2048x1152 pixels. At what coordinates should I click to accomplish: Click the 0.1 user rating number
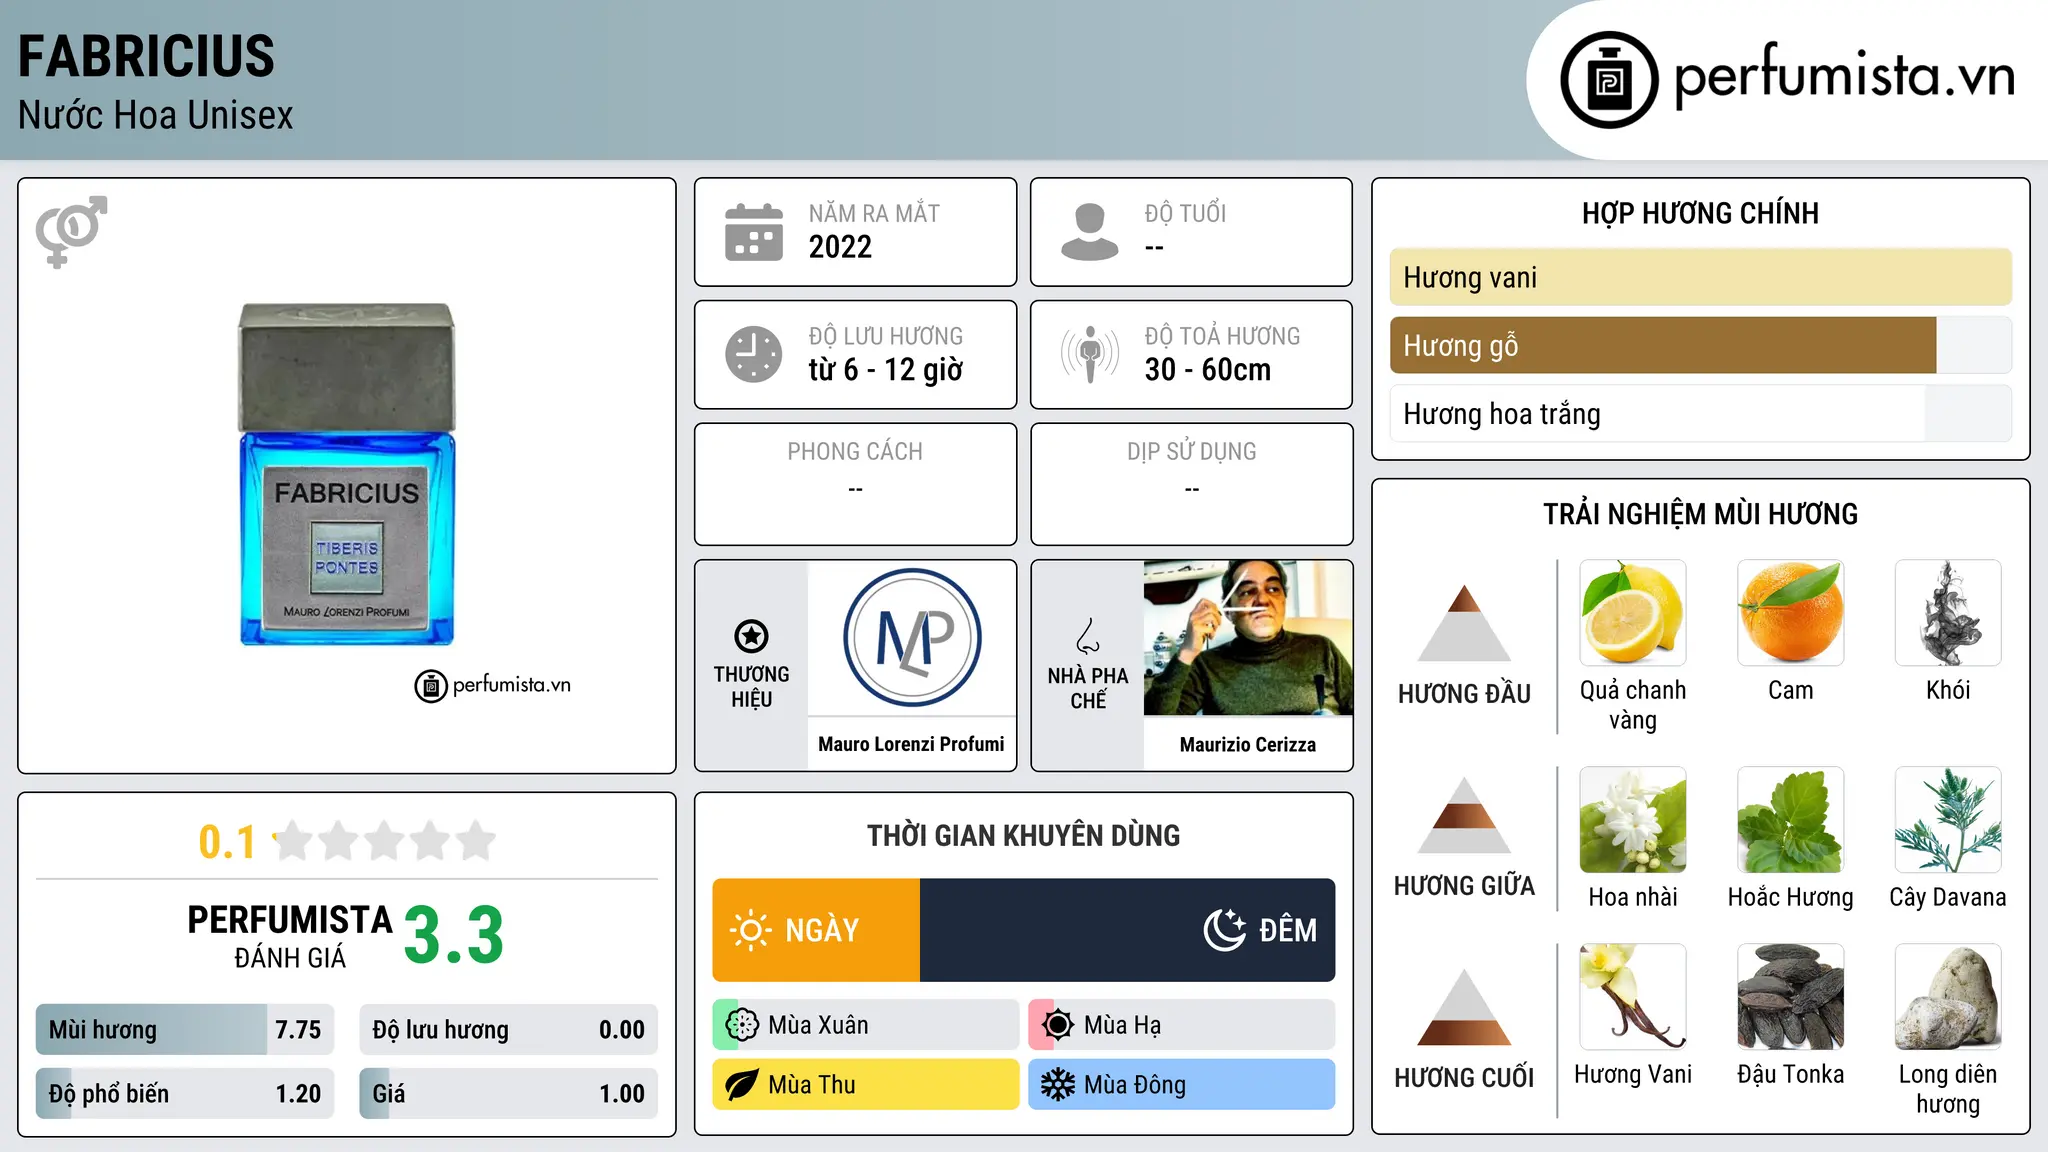(227, 842)
